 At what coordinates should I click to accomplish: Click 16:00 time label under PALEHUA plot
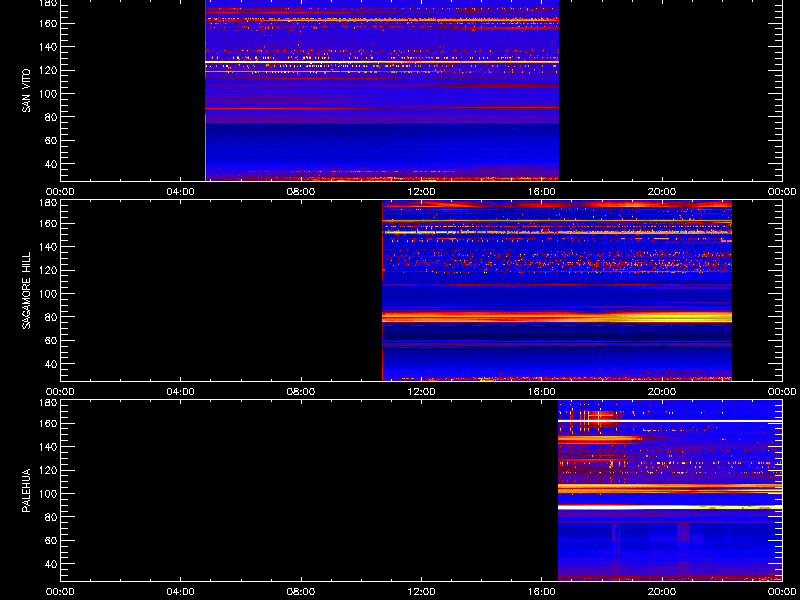pyautogui.click(x=542, y=592)
